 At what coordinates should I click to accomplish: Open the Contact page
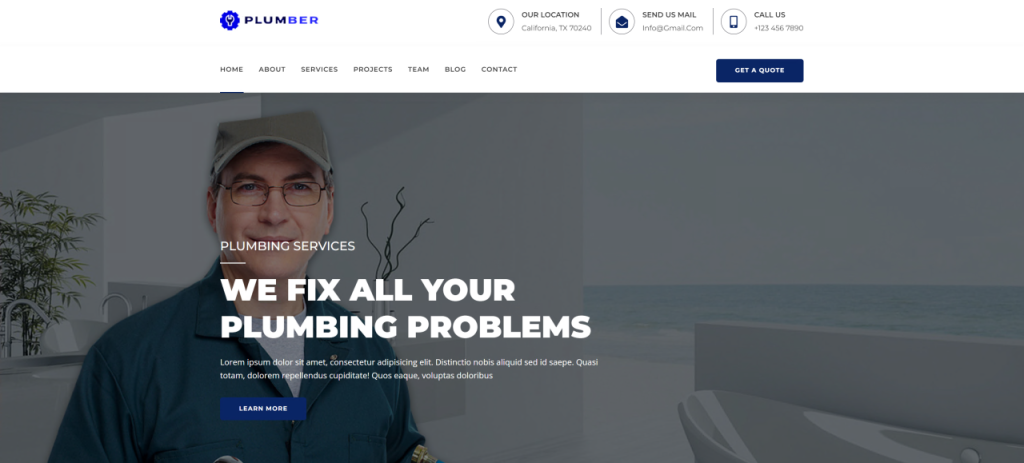click(499, 69)
